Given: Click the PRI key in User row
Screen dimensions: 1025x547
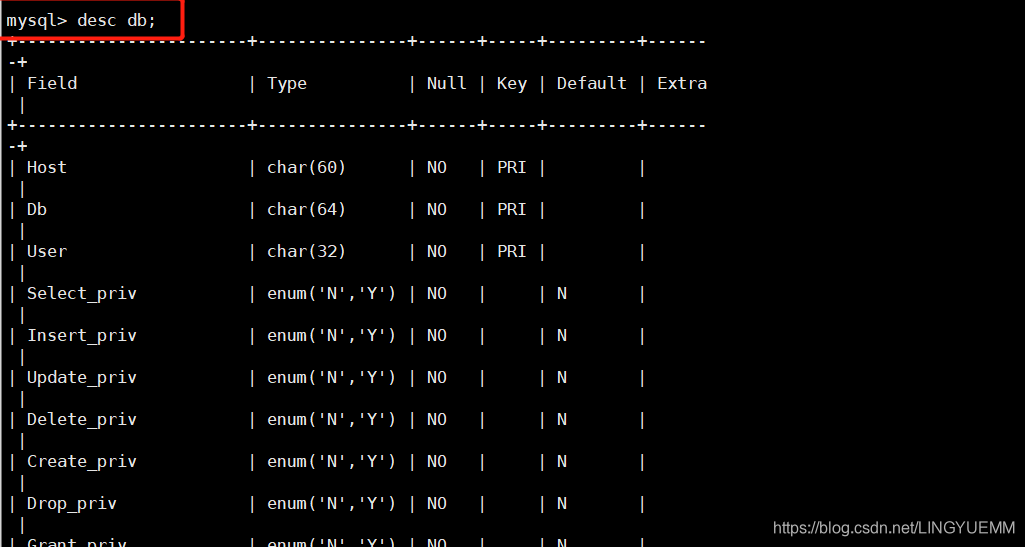Looking at the screenshot, I should 512,251.
